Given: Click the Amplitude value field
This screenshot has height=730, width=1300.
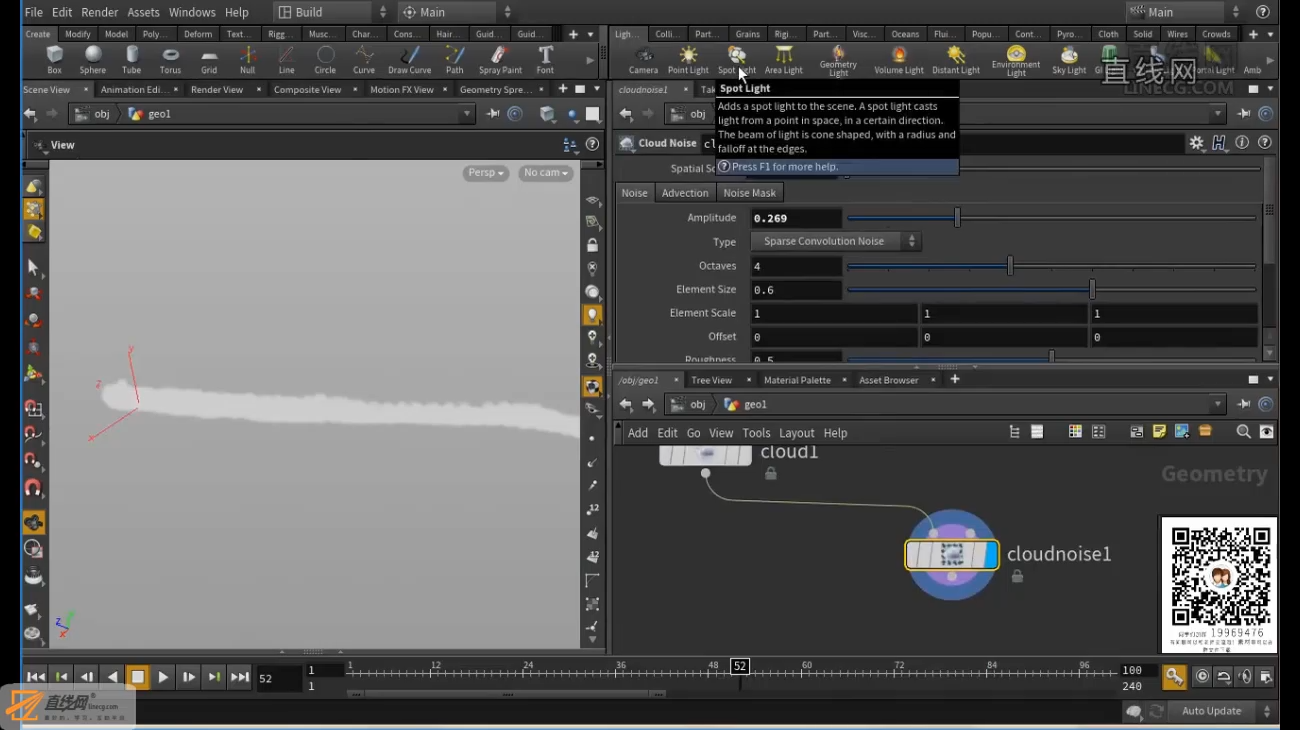Looking at the screenshot, I should point(796,218).
